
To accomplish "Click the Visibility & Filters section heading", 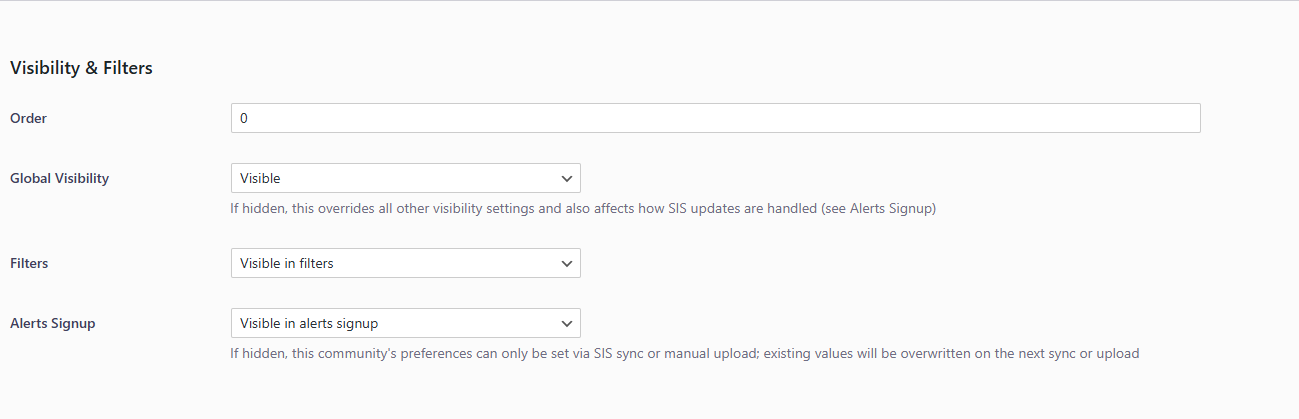I will pyautogui.click(x=81, y=68).
